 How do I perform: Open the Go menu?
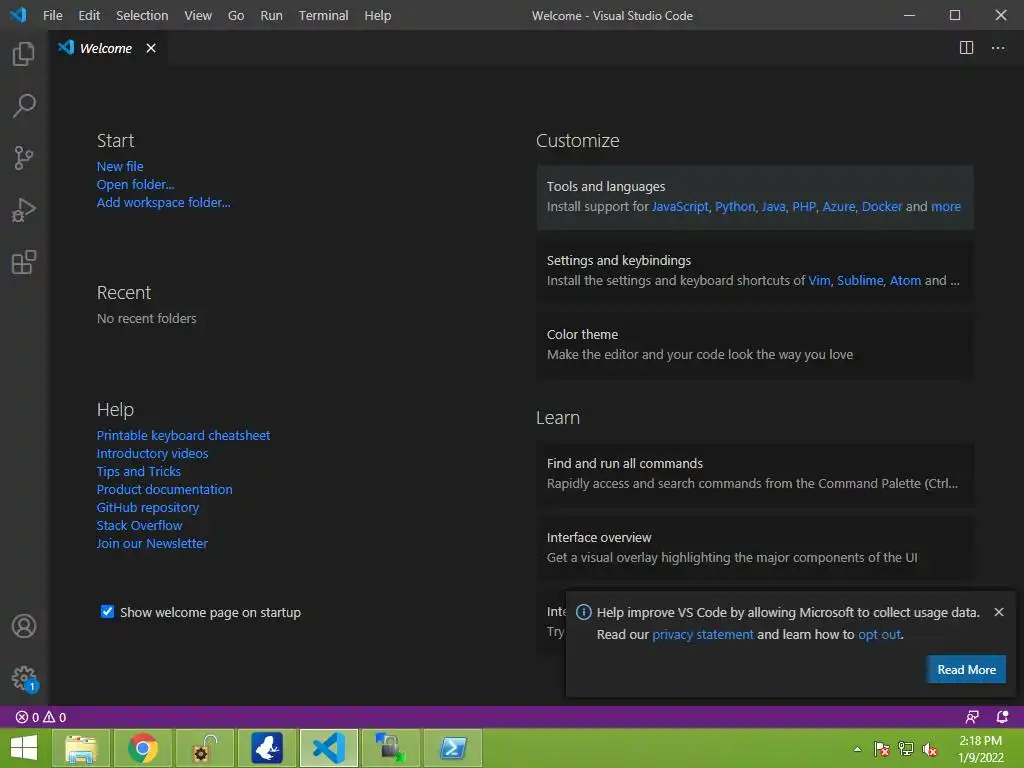click(x=236, y=15)
